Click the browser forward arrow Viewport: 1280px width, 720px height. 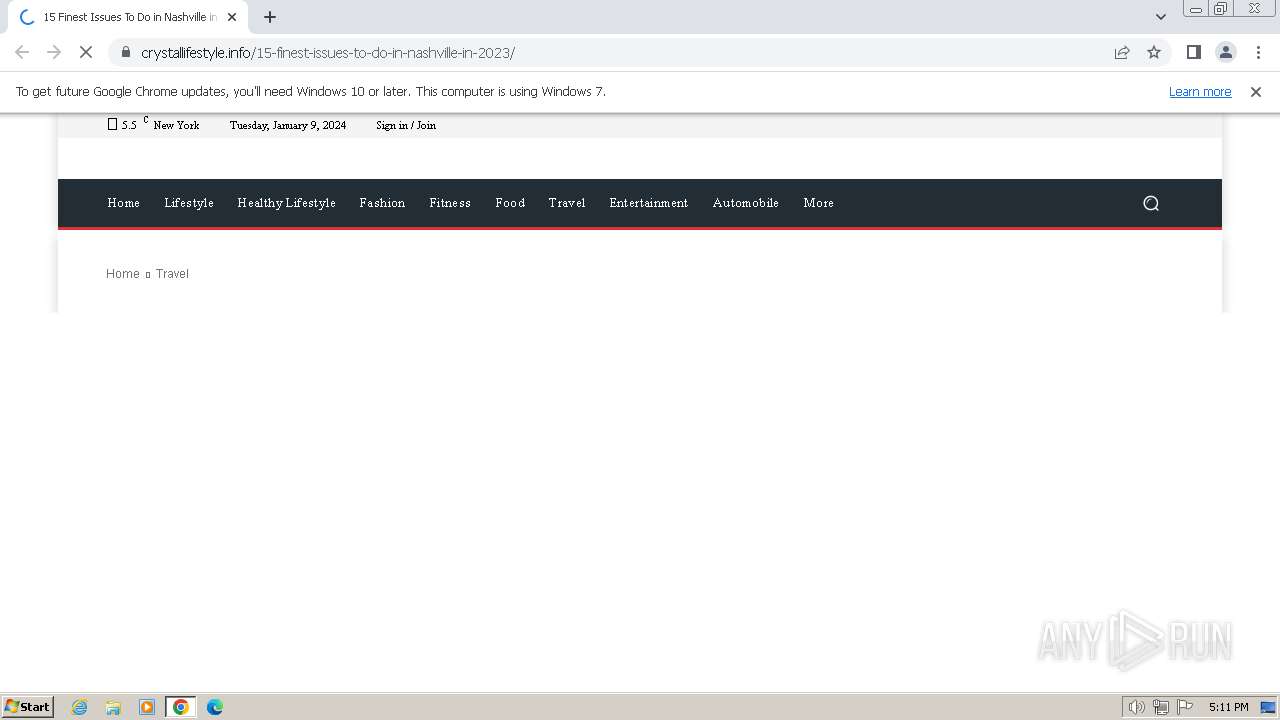(54, 52)
